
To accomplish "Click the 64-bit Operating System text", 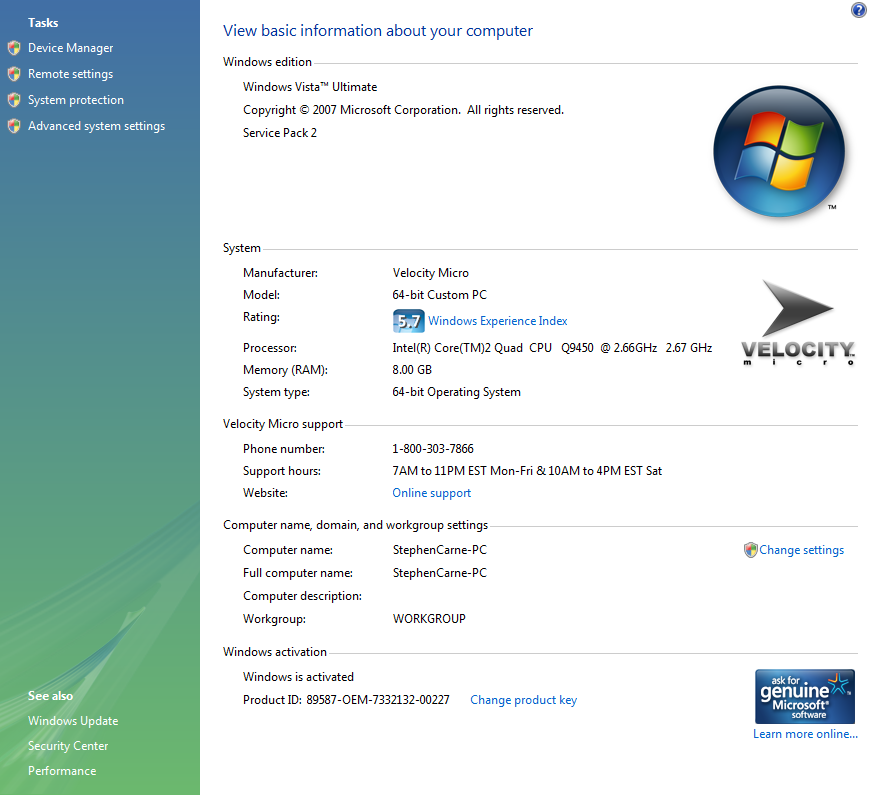I will (457, 392).
